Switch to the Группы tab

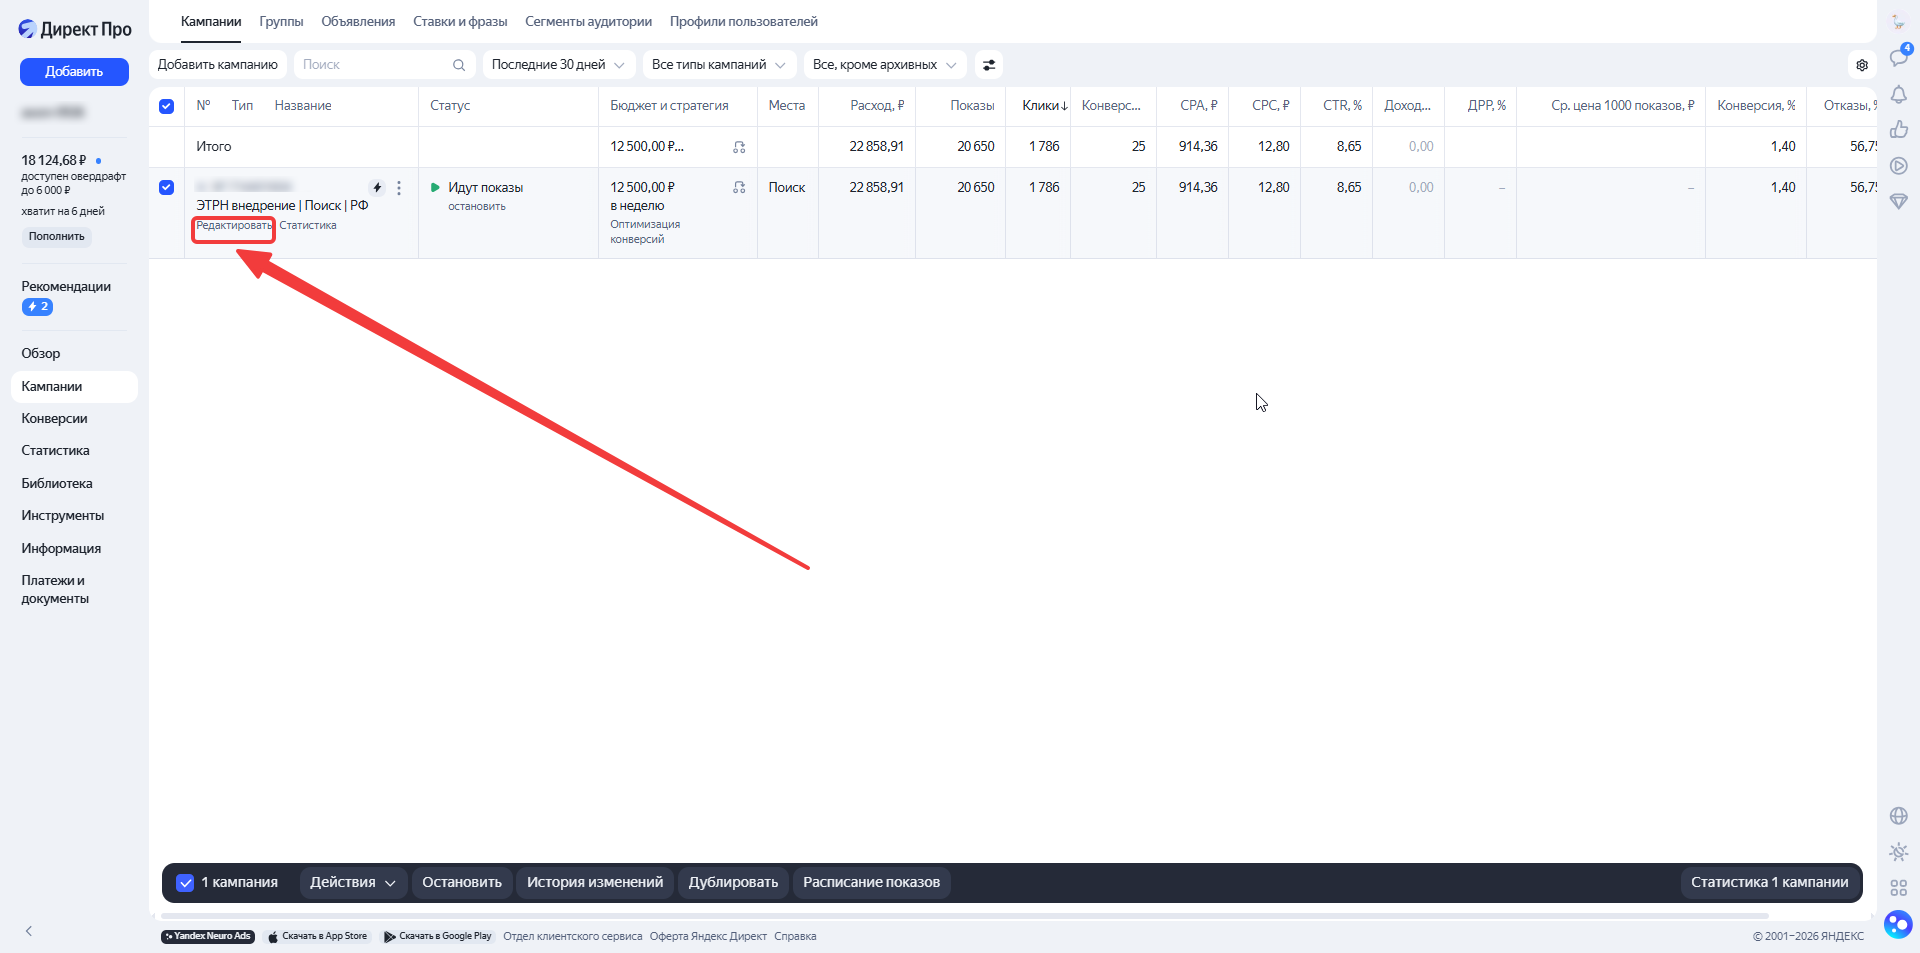(x=281, y=22)
